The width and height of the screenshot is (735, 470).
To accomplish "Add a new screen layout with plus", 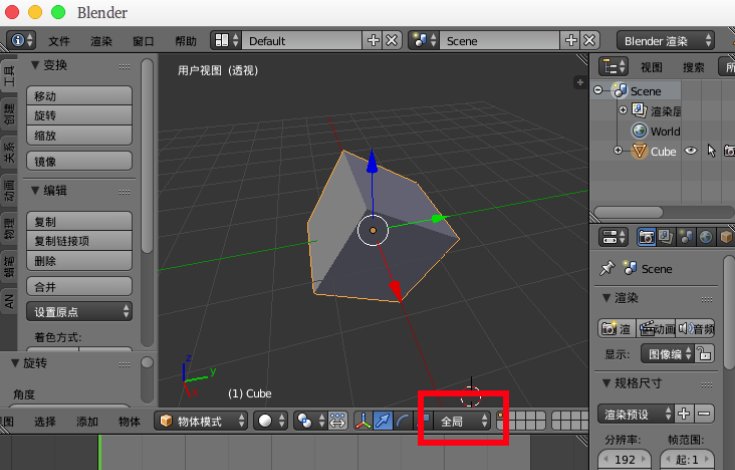I will pos(374,41).
